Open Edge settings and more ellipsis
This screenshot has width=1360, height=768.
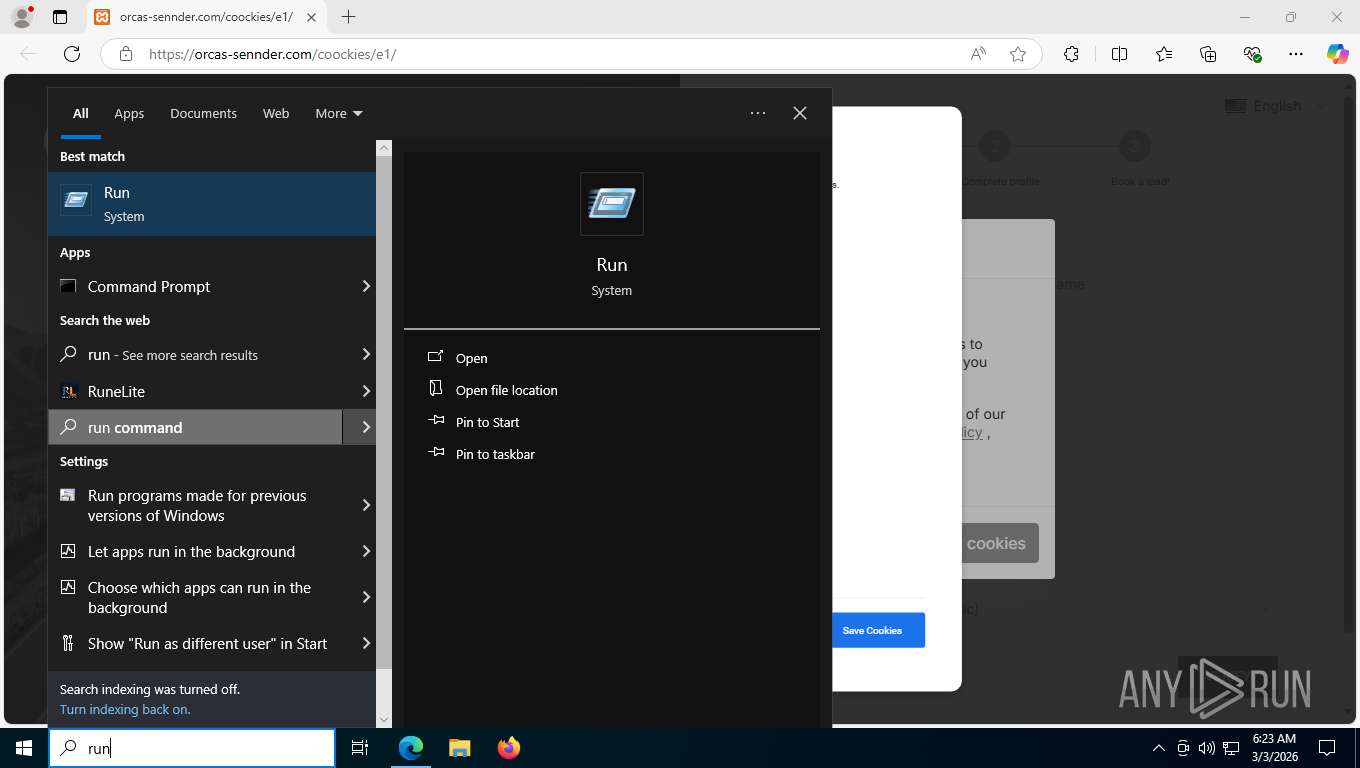click(1296, 54)
